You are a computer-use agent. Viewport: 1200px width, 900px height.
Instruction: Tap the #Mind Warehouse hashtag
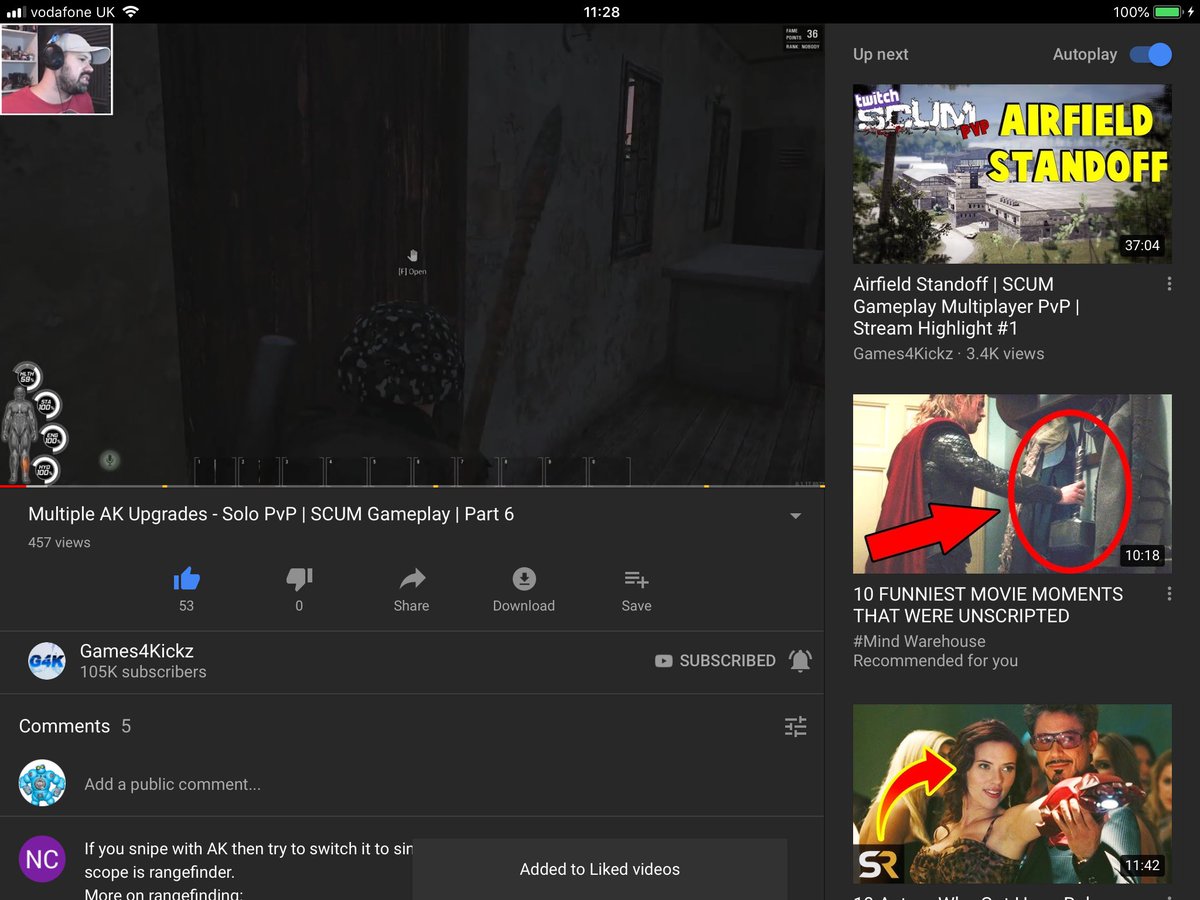(x=919, y=641)
